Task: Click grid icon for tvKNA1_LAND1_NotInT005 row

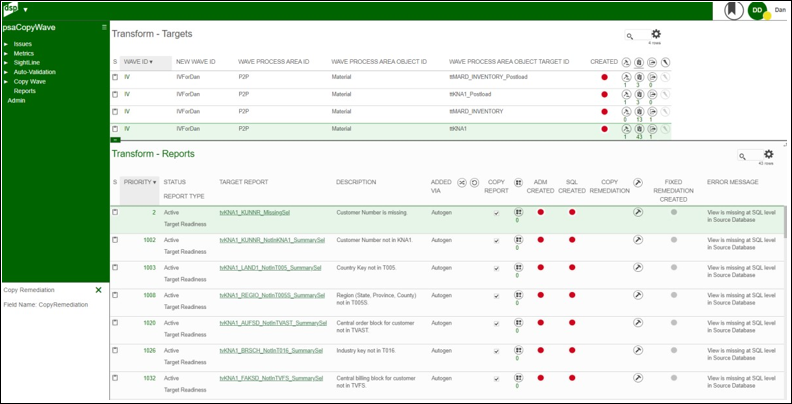Action: pyautogui.click(x=518, y=268)
